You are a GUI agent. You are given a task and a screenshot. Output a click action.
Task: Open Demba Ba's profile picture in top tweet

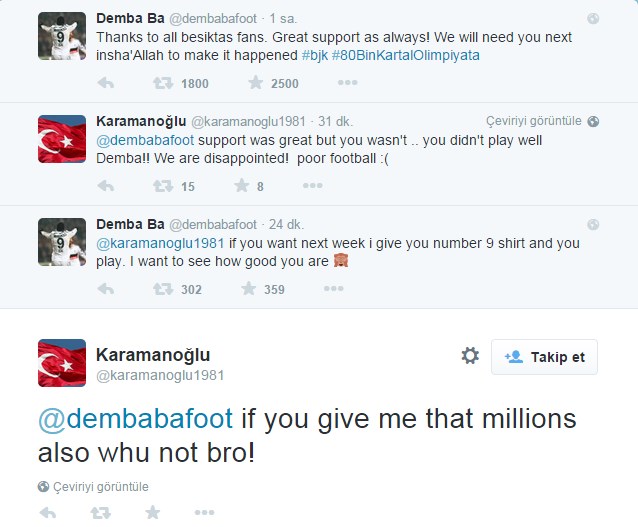[x=62, y=36]
